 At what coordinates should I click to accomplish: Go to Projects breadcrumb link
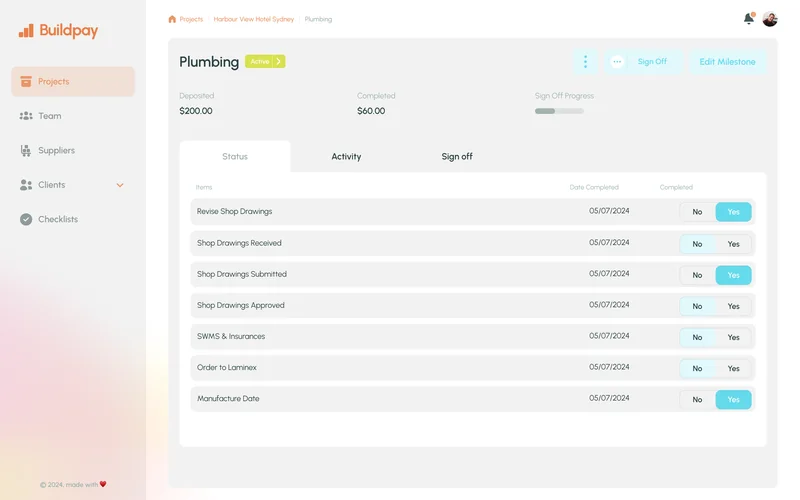pos(191,19)
